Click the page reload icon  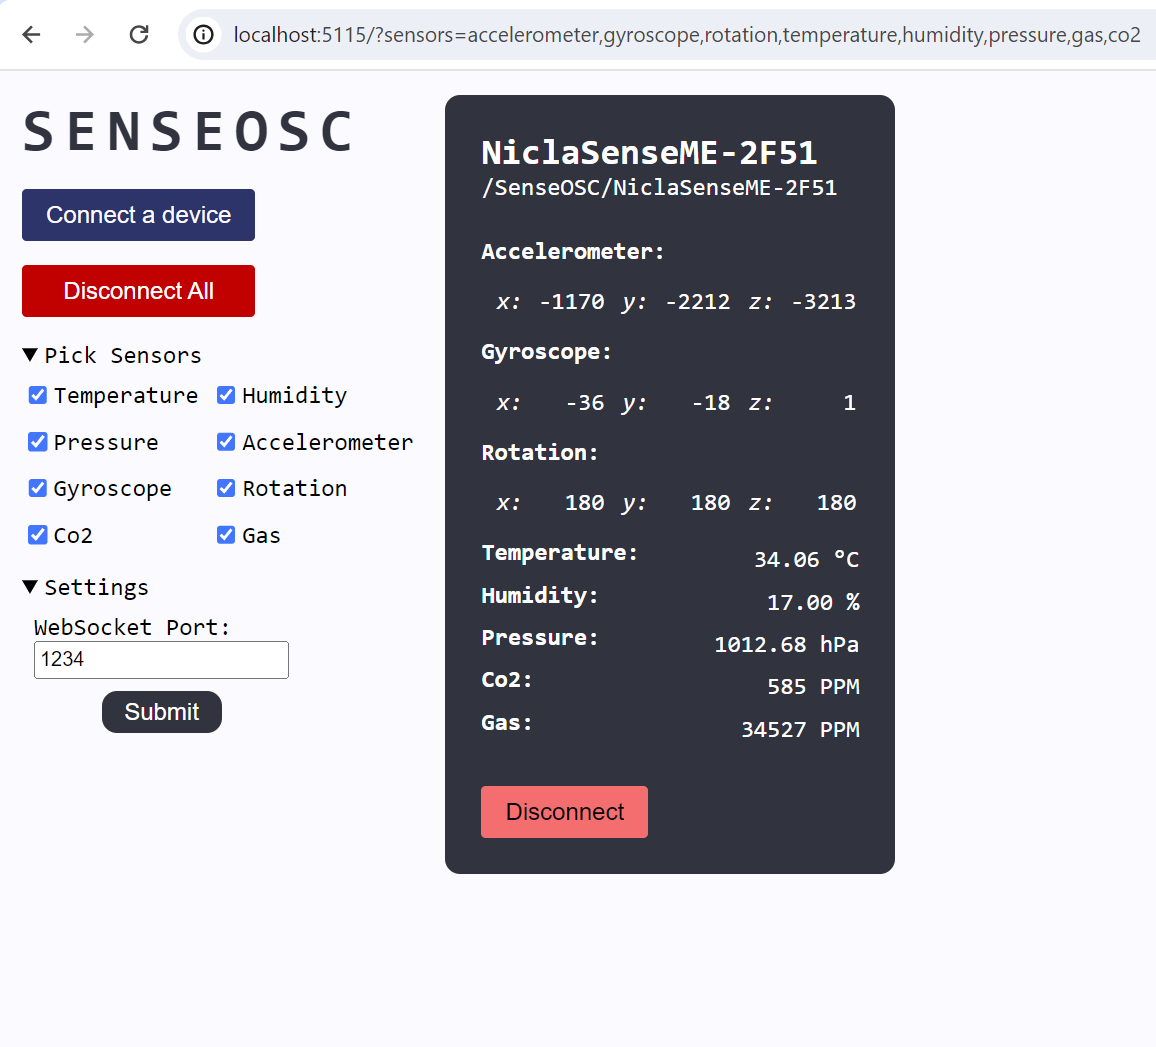pyautogui.click(x=139, y=34)
